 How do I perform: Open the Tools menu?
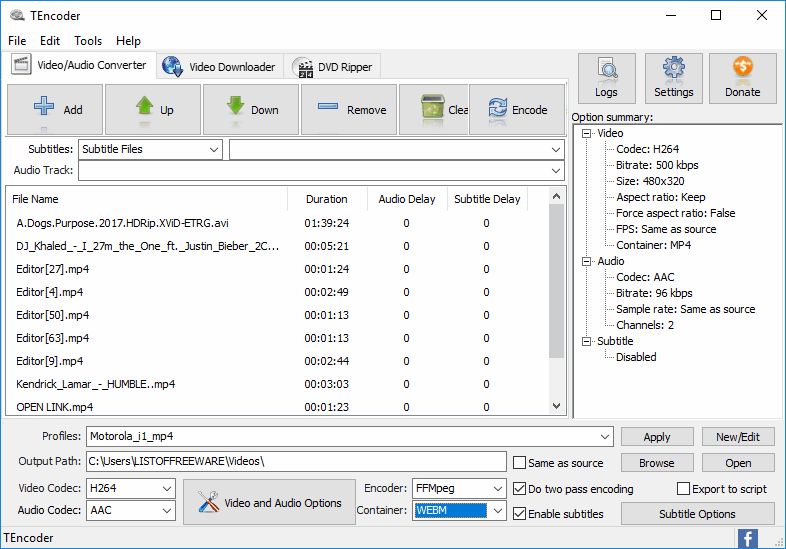(x=88, y=41)
